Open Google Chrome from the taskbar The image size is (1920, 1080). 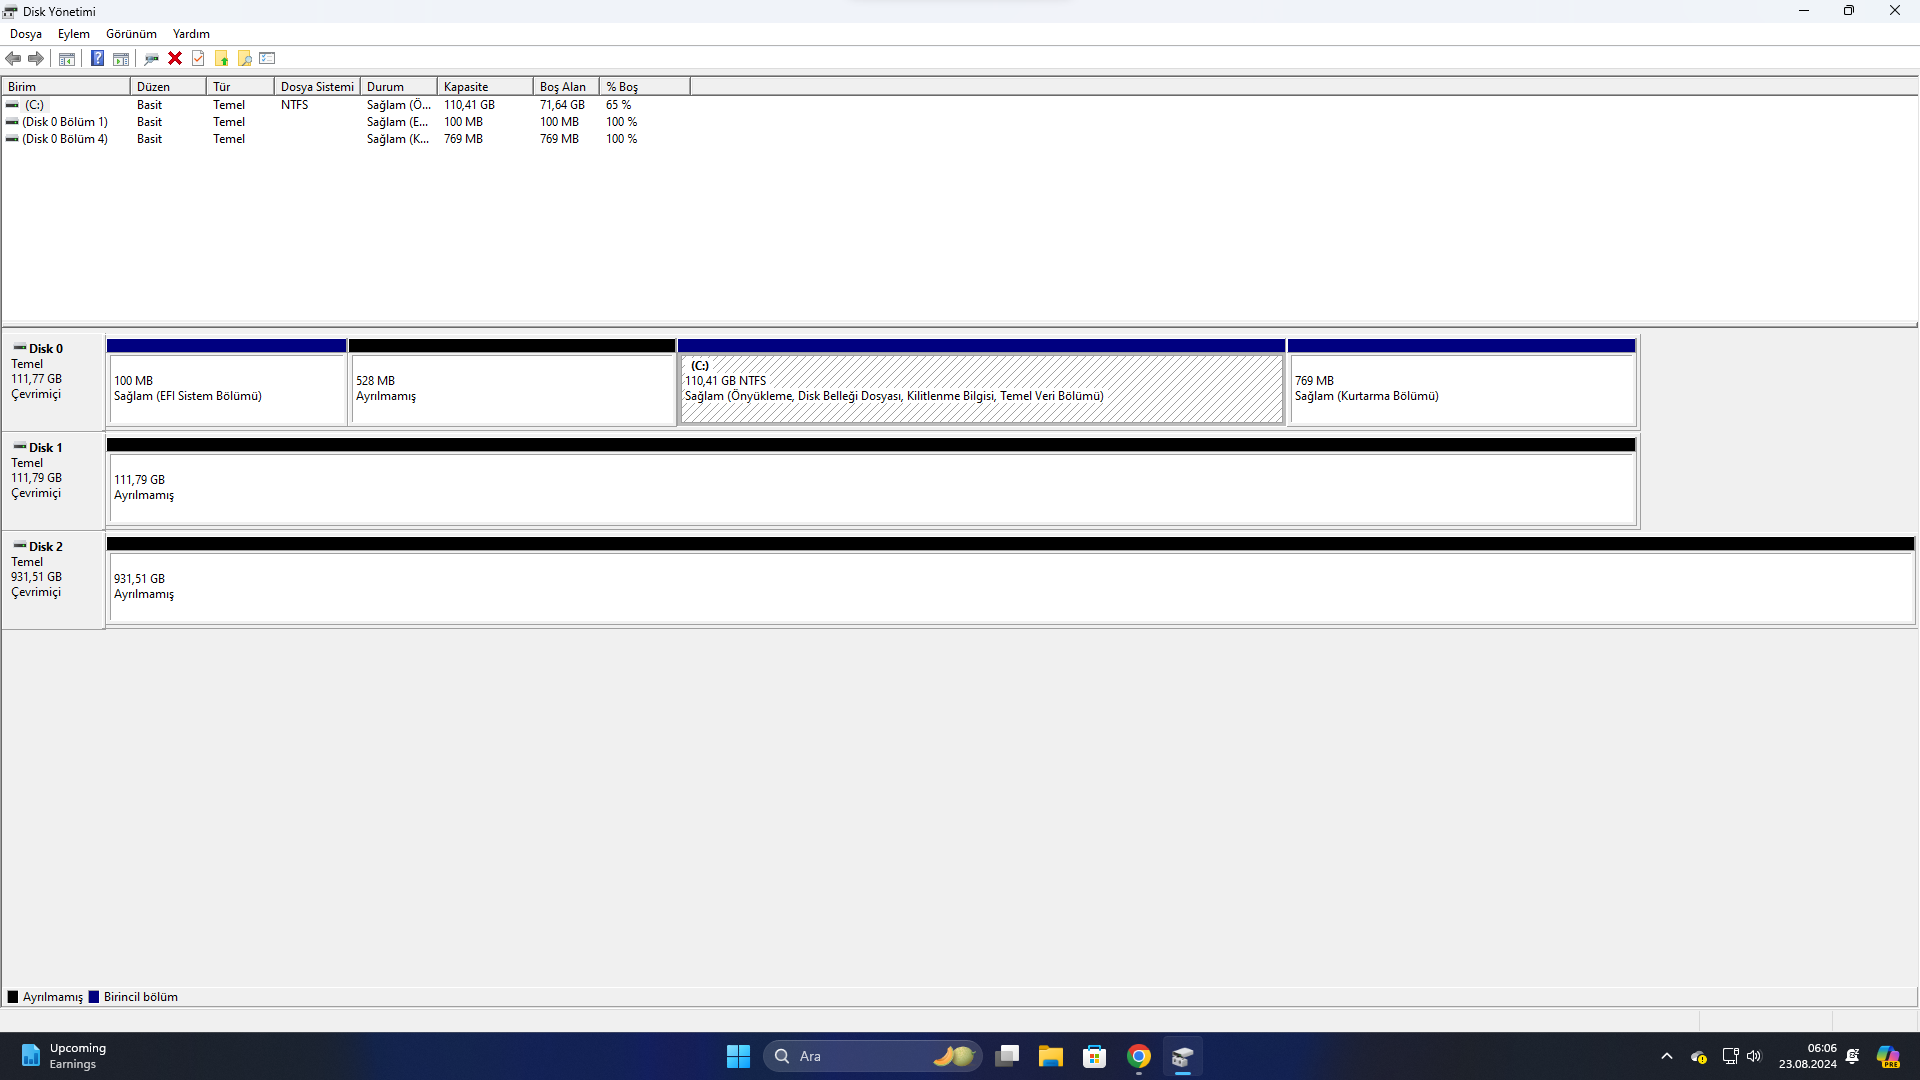pos(1138,1056)
